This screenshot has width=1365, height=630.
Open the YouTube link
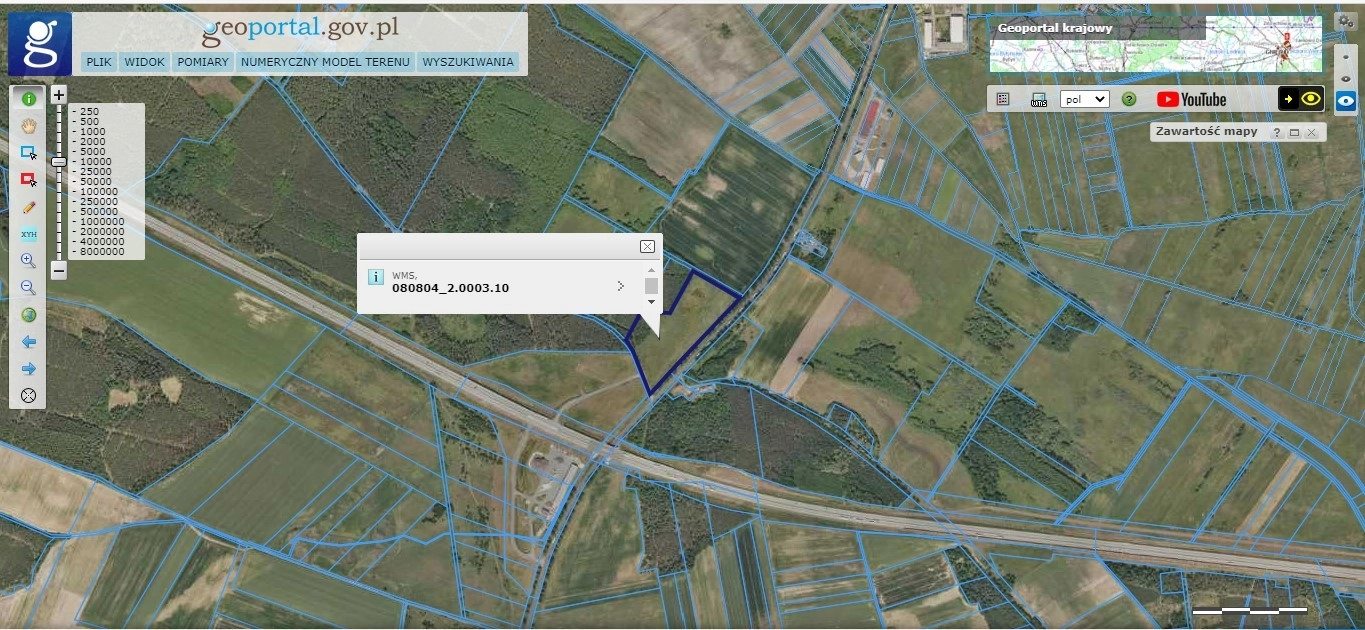click(1192, 99)
